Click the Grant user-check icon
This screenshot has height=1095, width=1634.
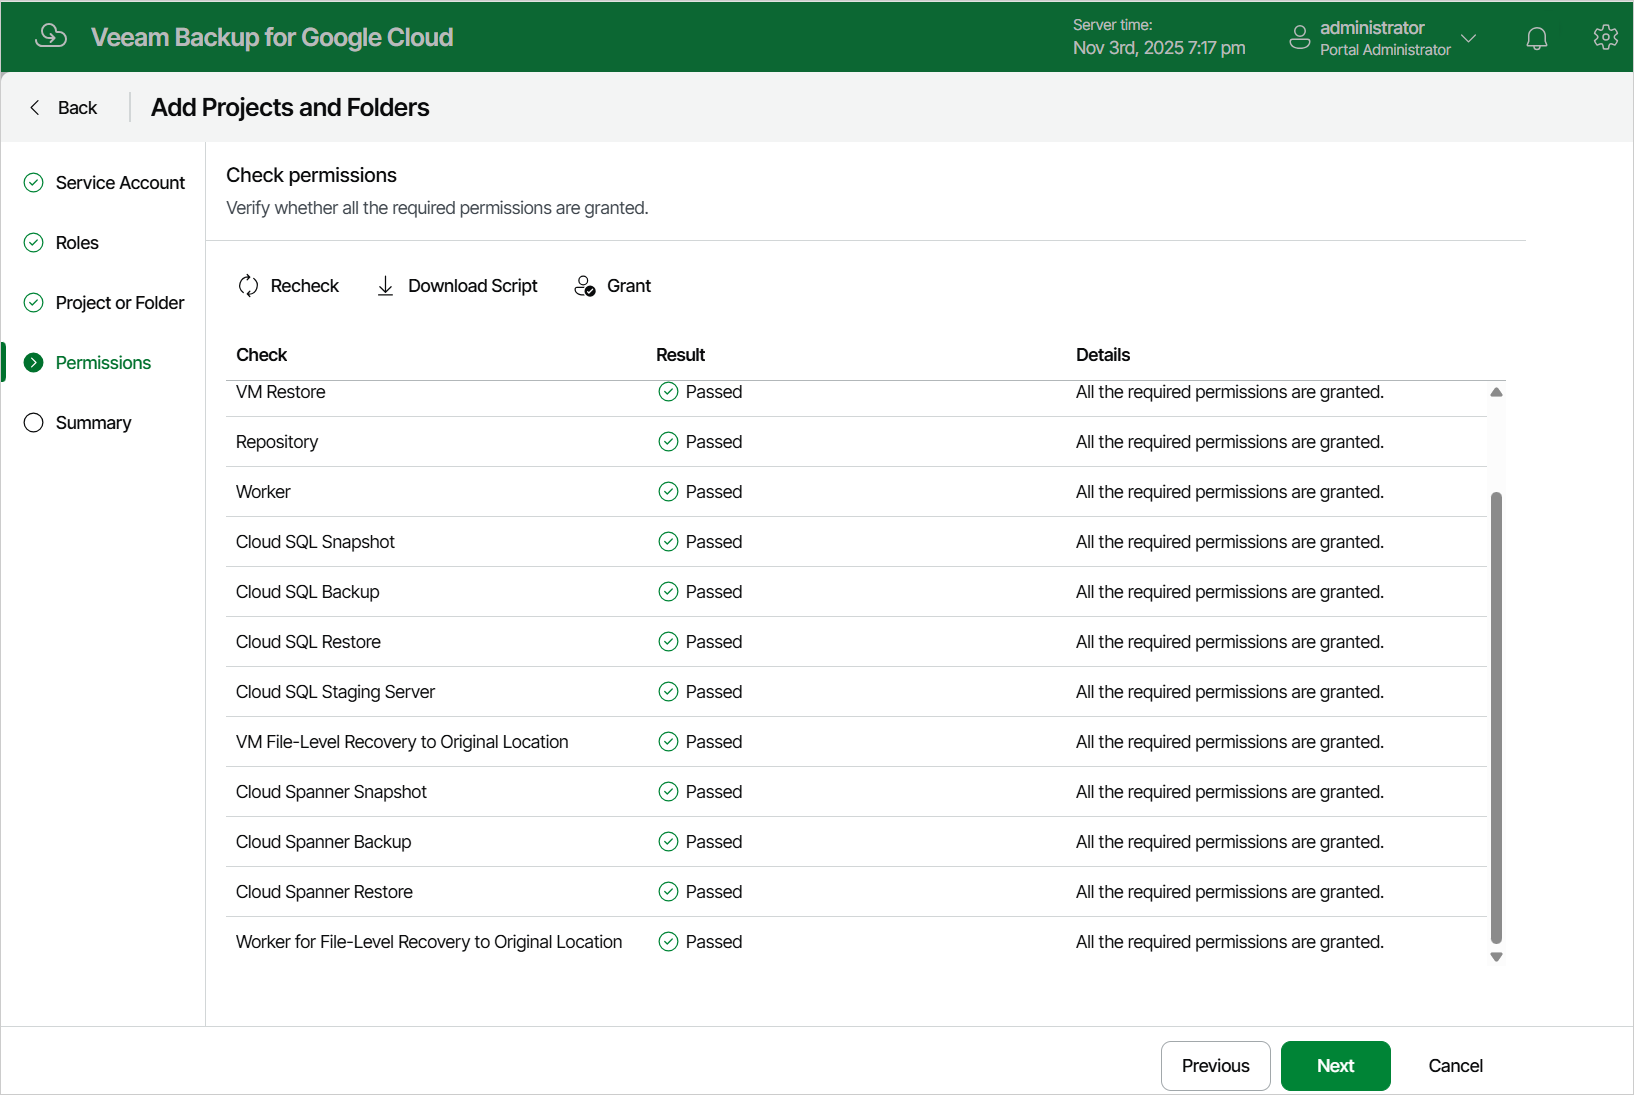[585, 286]
